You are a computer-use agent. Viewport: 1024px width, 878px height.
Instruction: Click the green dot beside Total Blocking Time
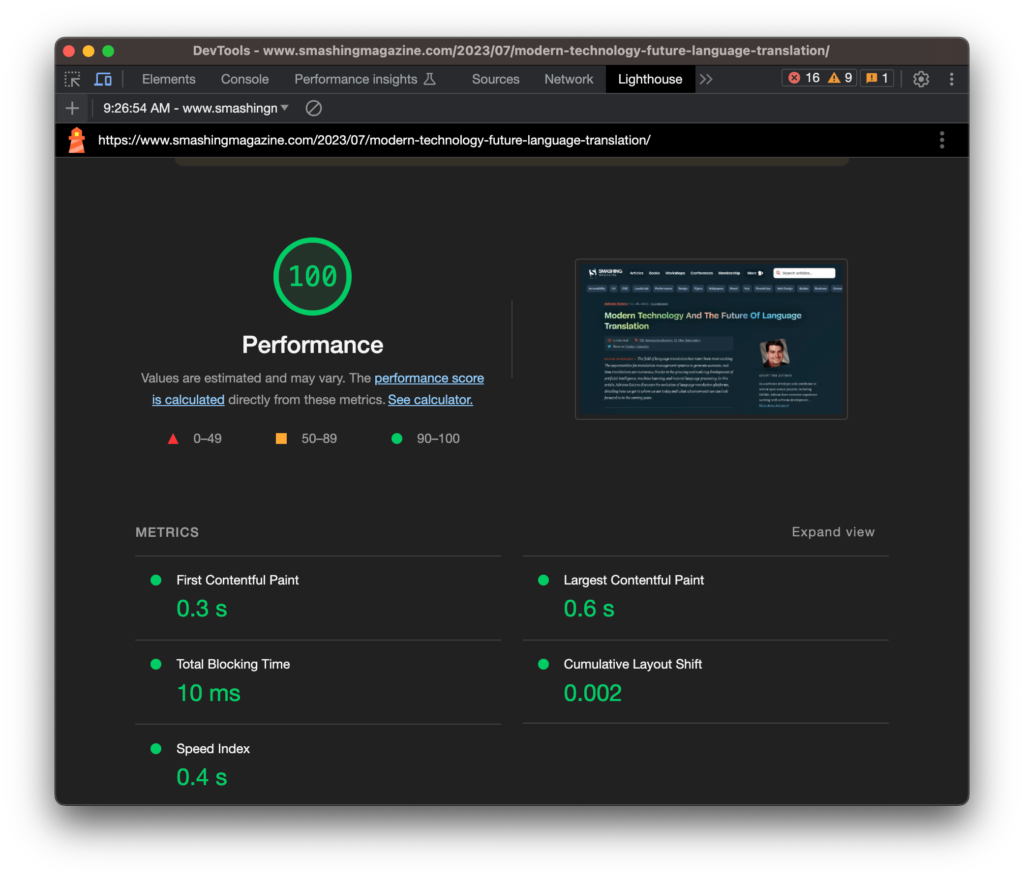[x=155, y=664]
